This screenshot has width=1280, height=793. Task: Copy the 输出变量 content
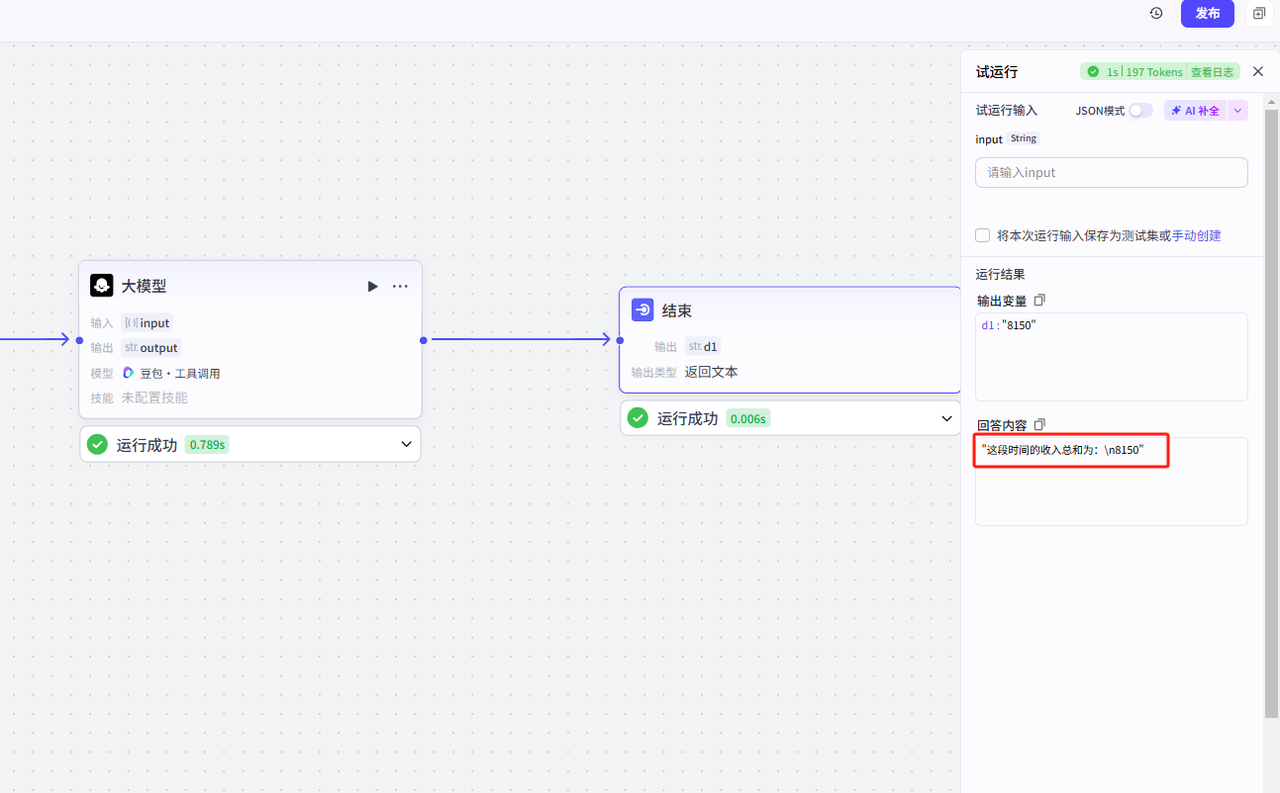1039,300
